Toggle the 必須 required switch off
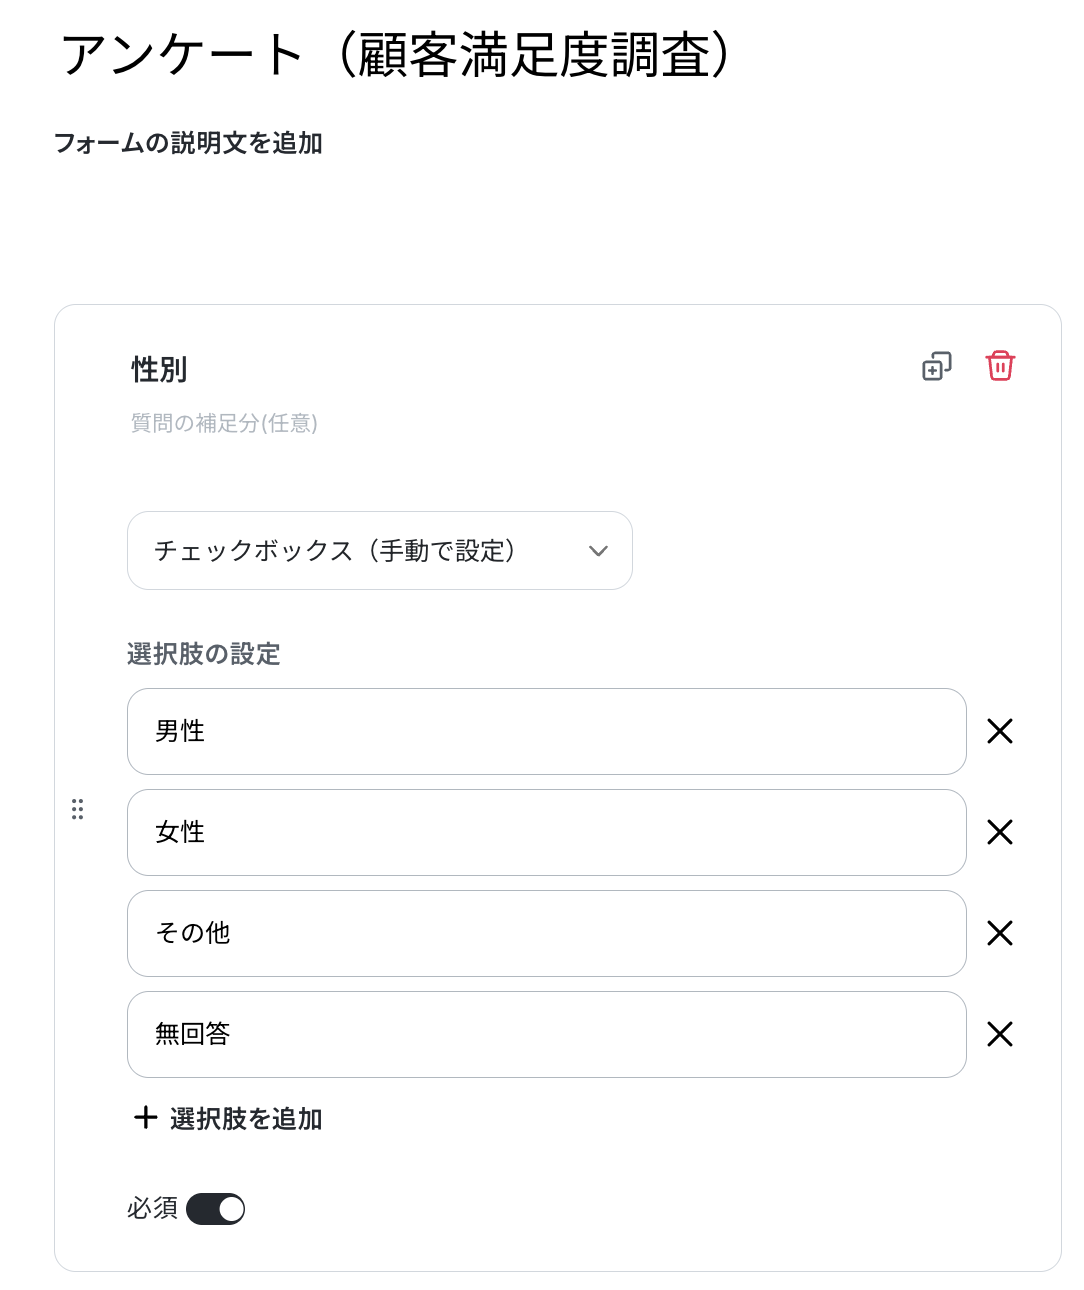Viewport: 1084px width, 1290px height. point(215,1209)
